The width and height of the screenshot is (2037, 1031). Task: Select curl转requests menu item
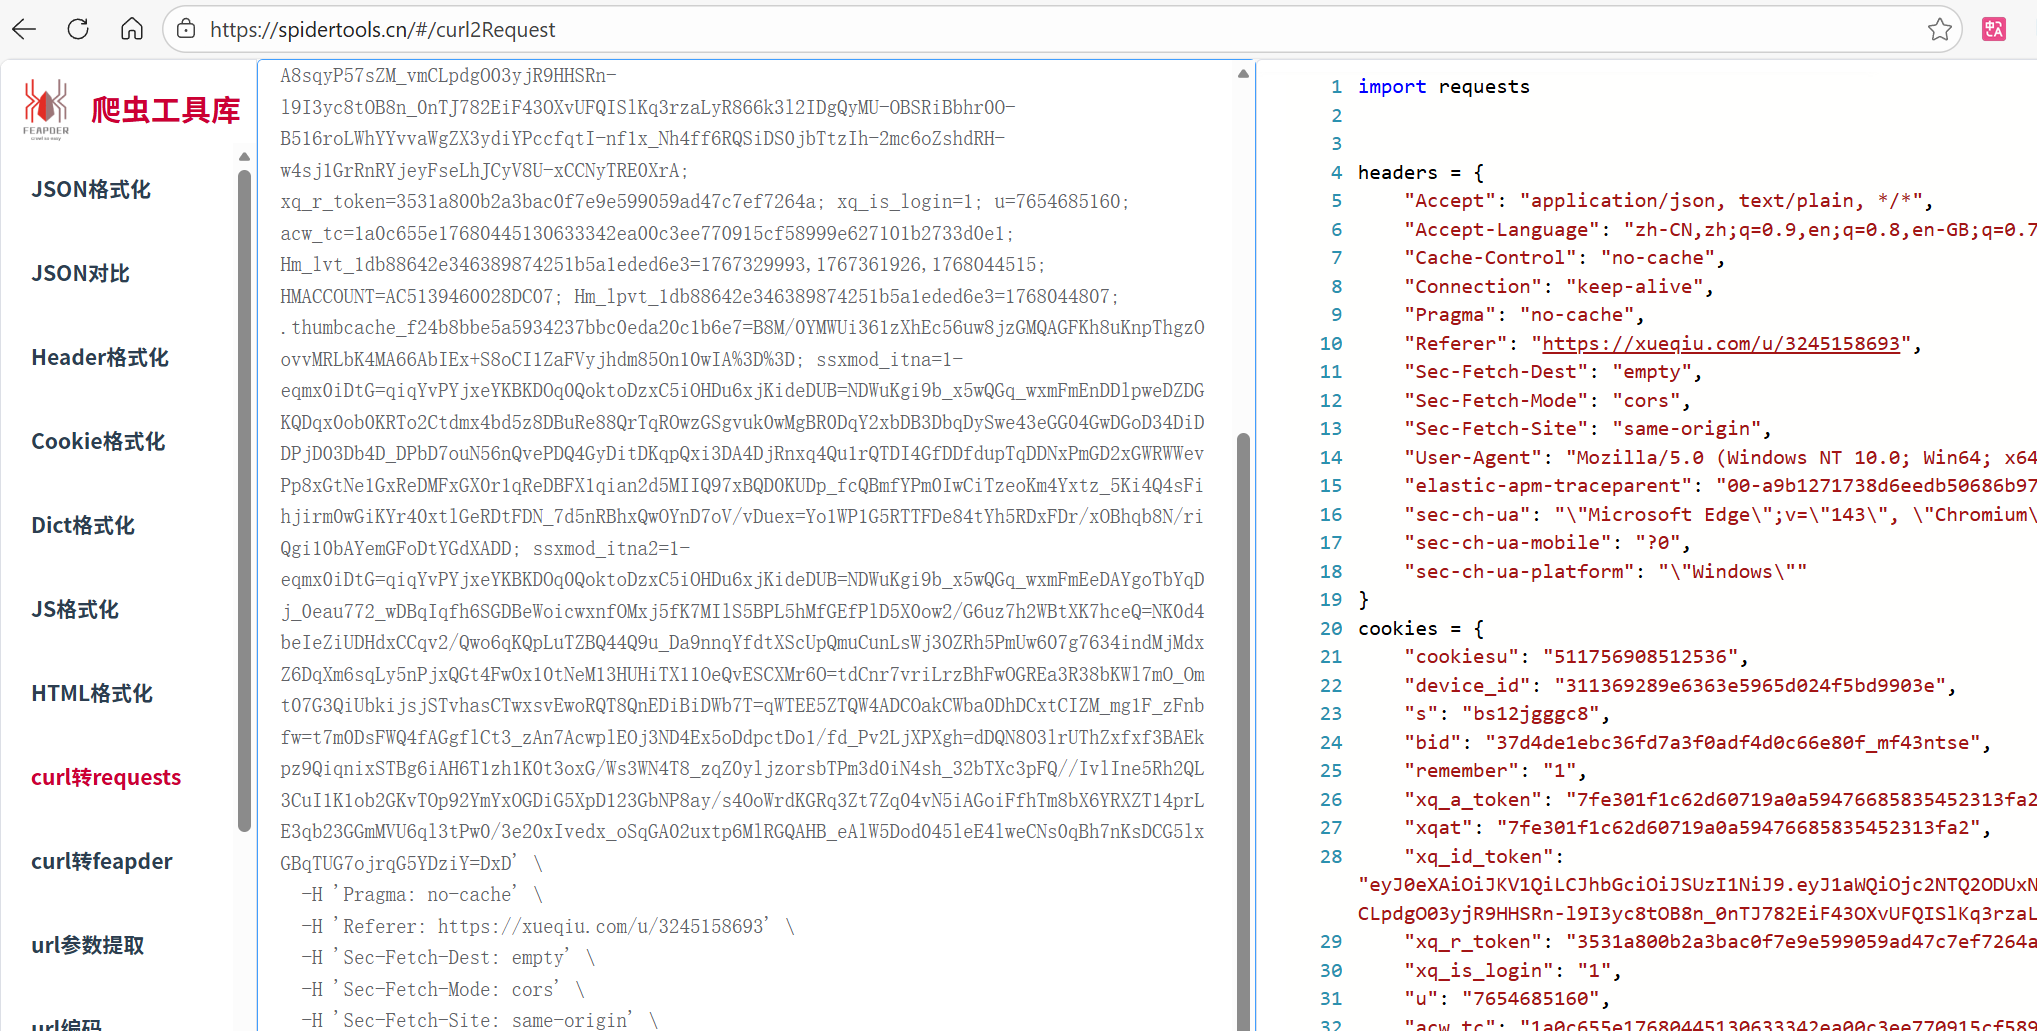106,777
